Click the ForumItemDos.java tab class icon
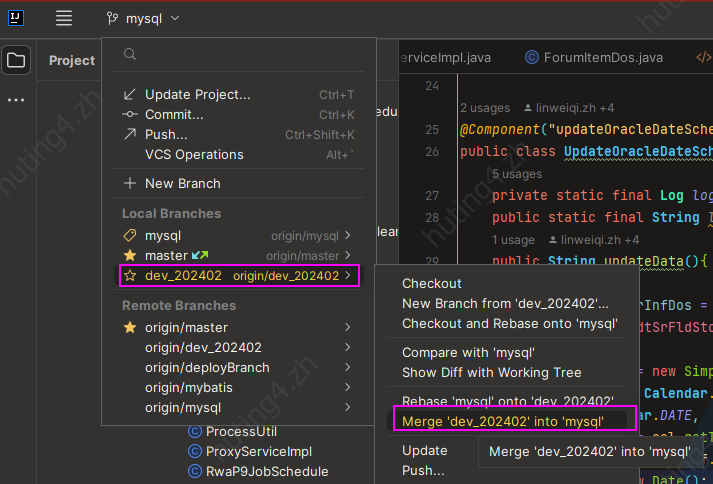The height and width of the screenshot is (484, 713). [531, 57]
